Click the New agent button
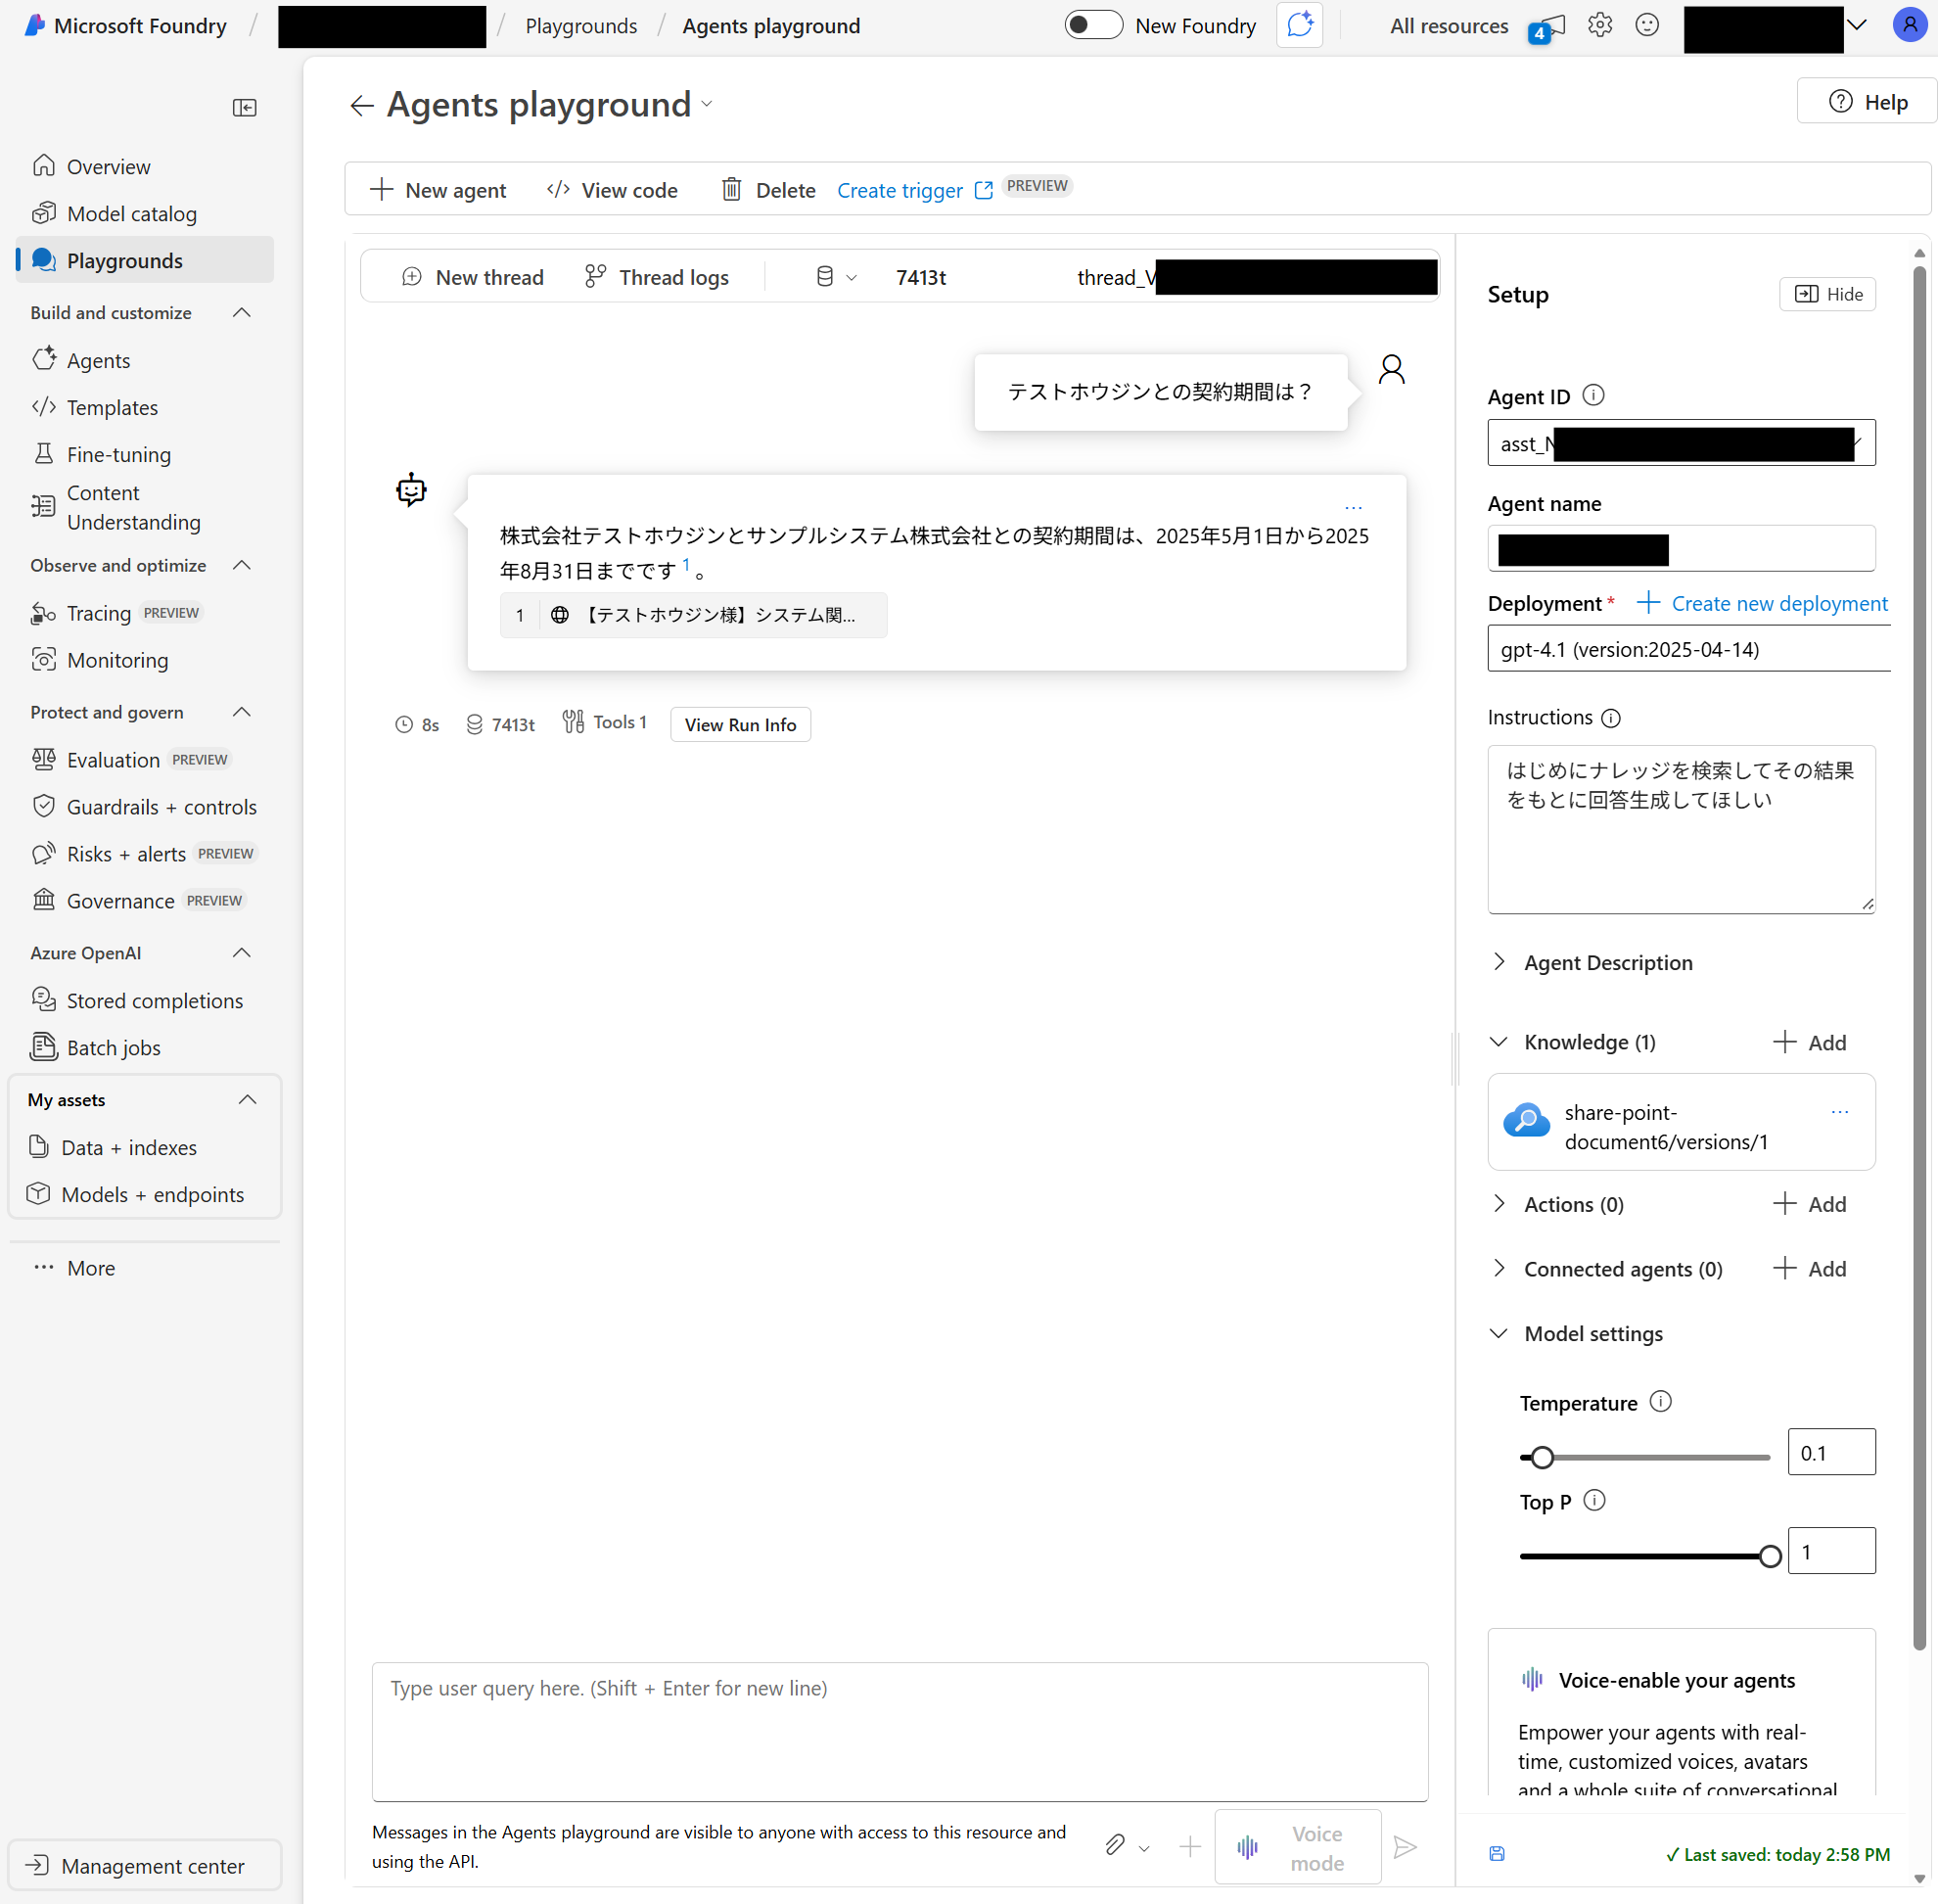Image resolution: width=1938 pixels, height=1904 pixels. (438, 190)
